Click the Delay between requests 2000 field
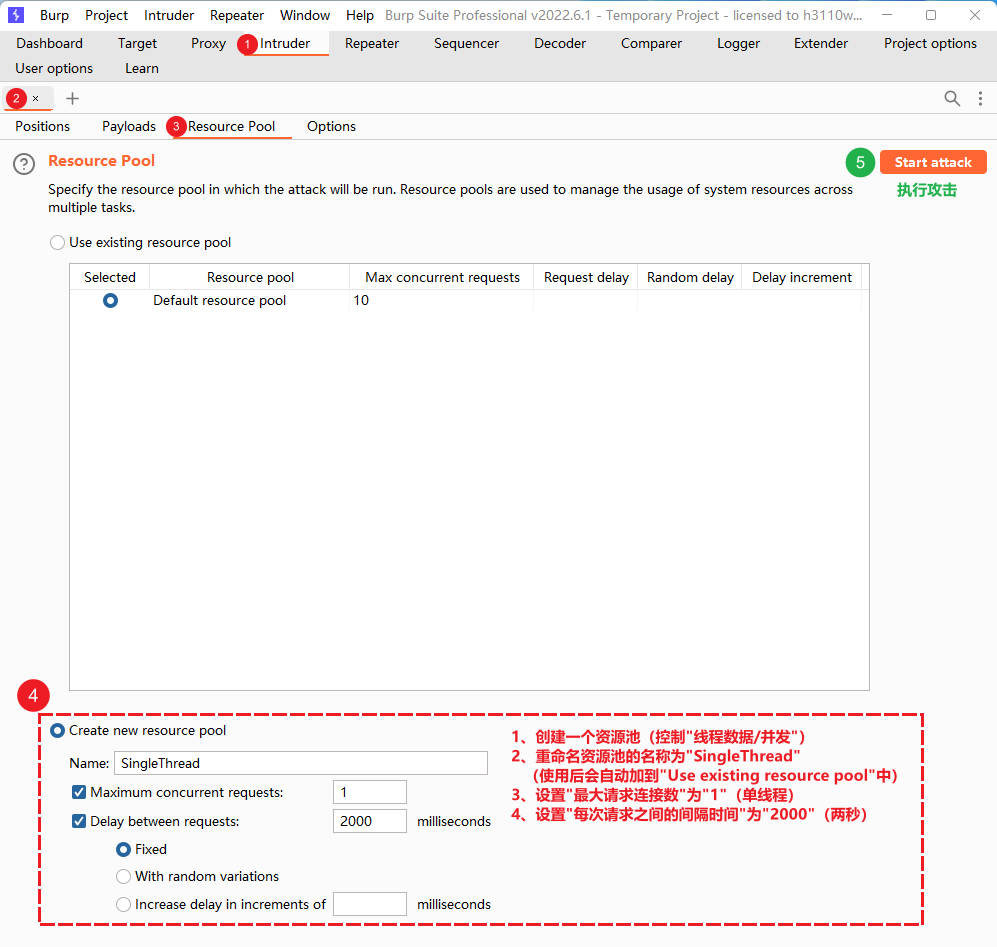Viewport: 997px width, 947px height. (369, 821)
